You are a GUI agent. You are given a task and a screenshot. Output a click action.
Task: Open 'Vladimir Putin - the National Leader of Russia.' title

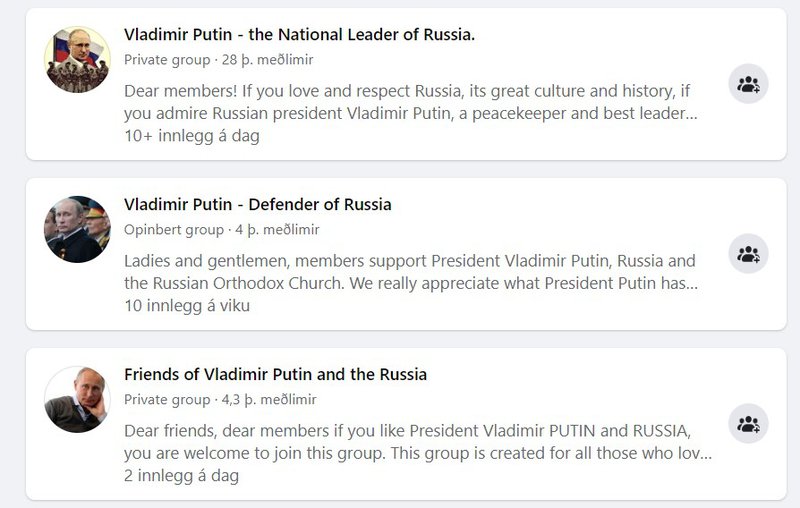tap(299, 35)
